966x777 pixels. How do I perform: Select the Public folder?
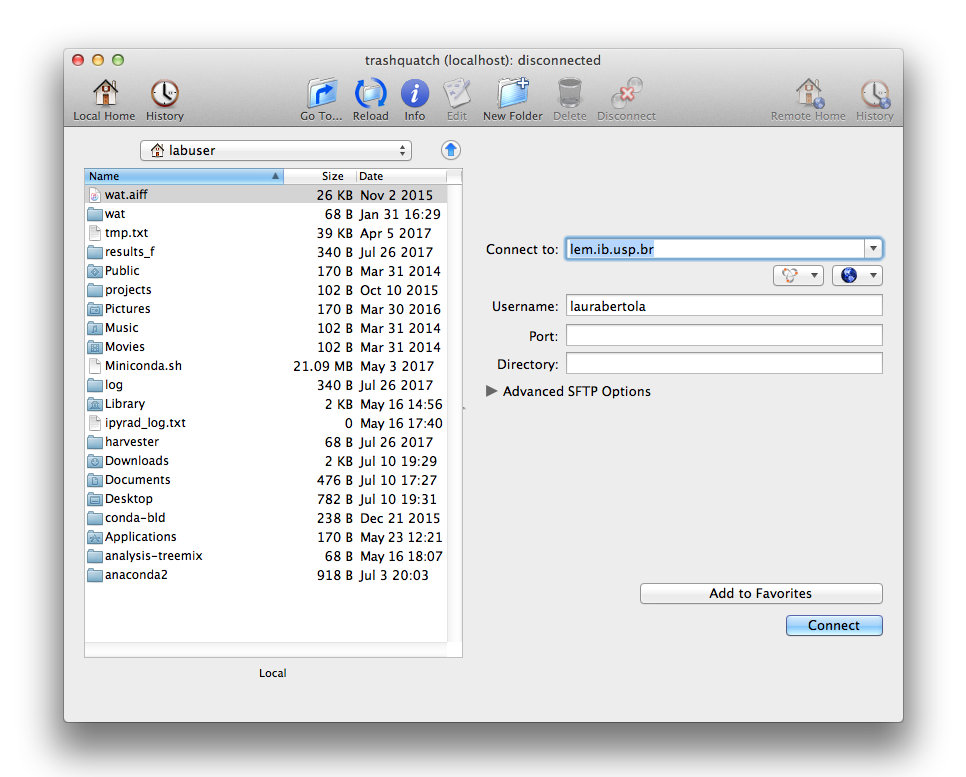266,271
